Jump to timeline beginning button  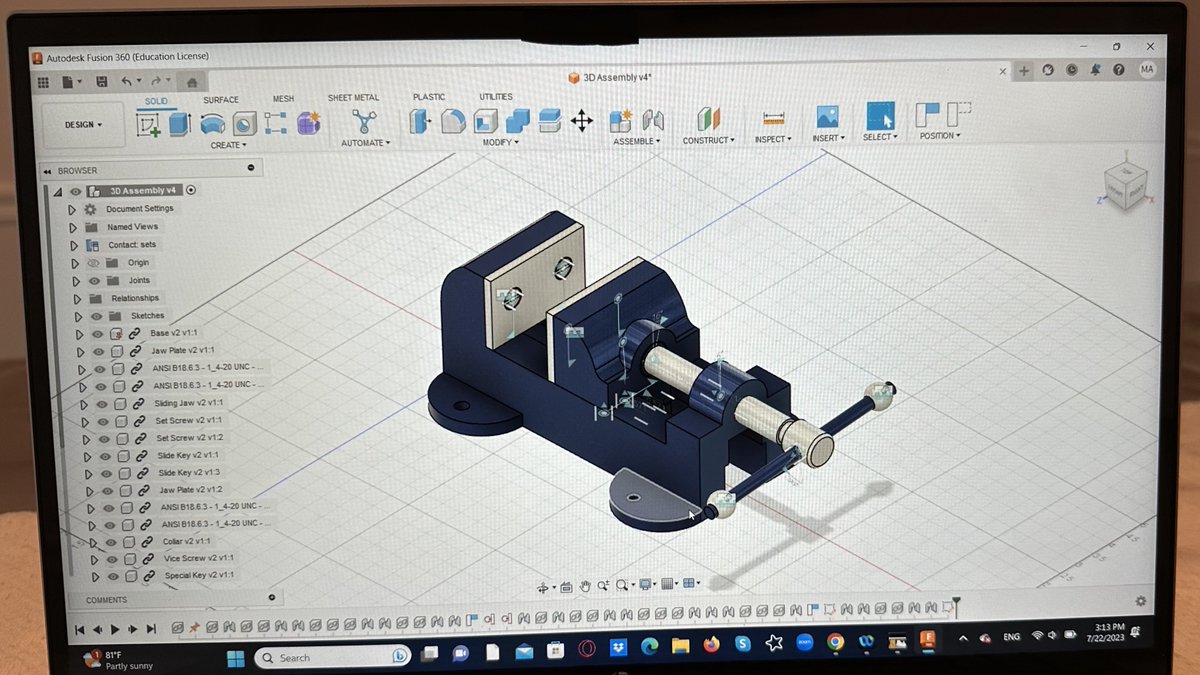[x=80, y=630]
